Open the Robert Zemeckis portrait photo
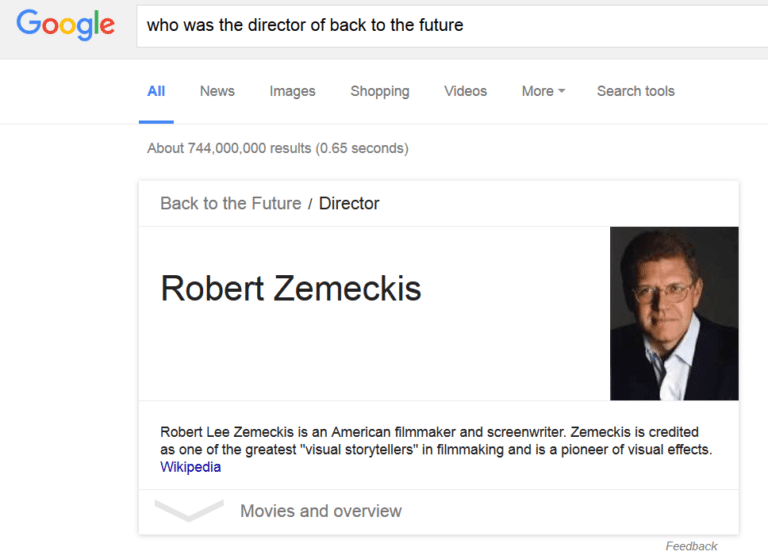Image resolution: width=768 pixels, height=559 pixels. (x=674, y=313)
